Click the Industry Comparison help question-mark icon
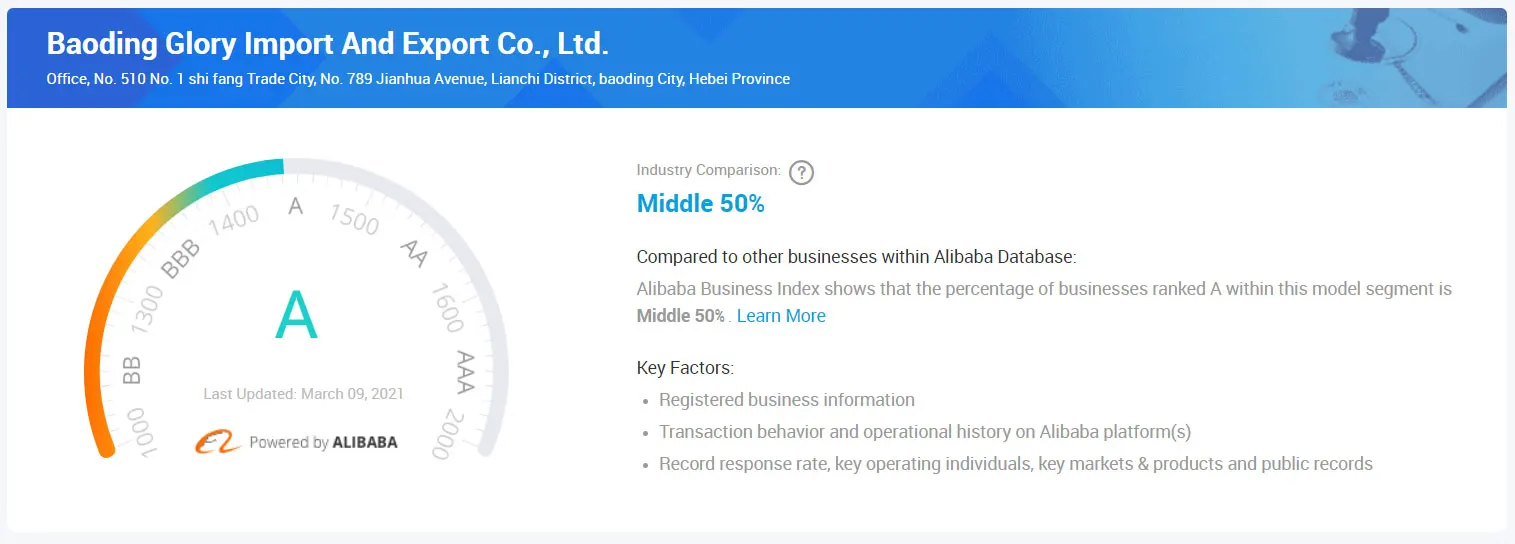 click(801, 172)
